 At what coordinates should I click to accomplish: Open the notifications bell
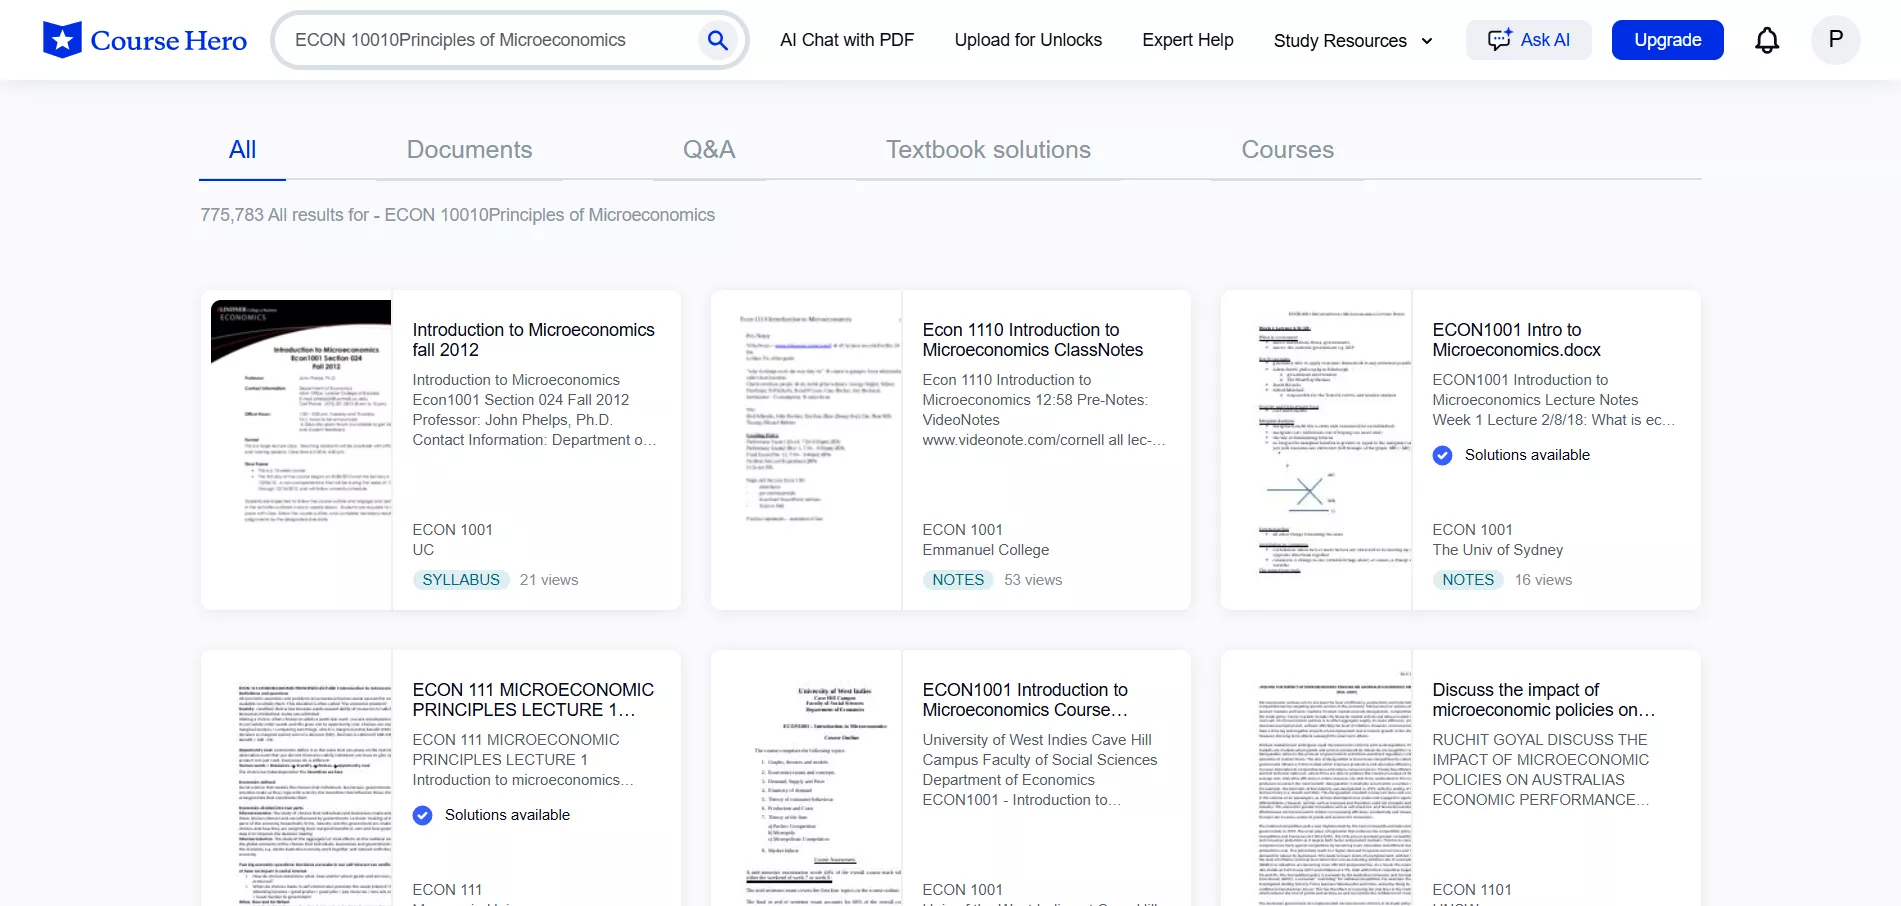(x=1767, y=40)
